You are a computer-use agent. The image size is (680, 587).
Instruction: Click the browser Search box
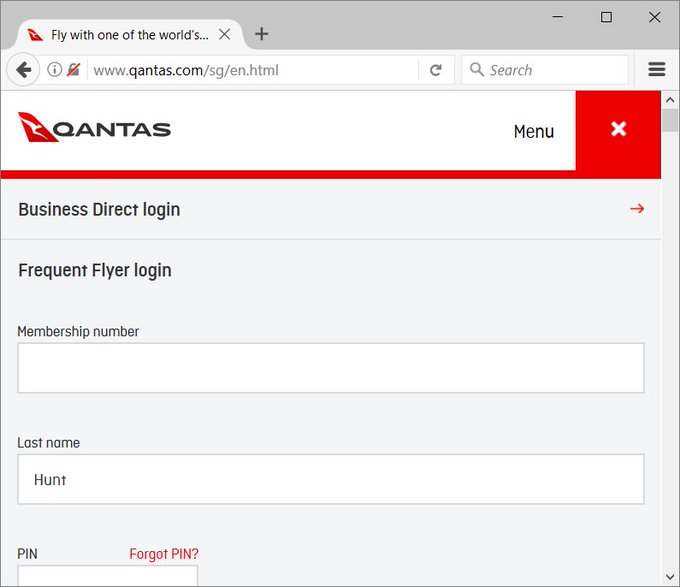tap(545, 70)
